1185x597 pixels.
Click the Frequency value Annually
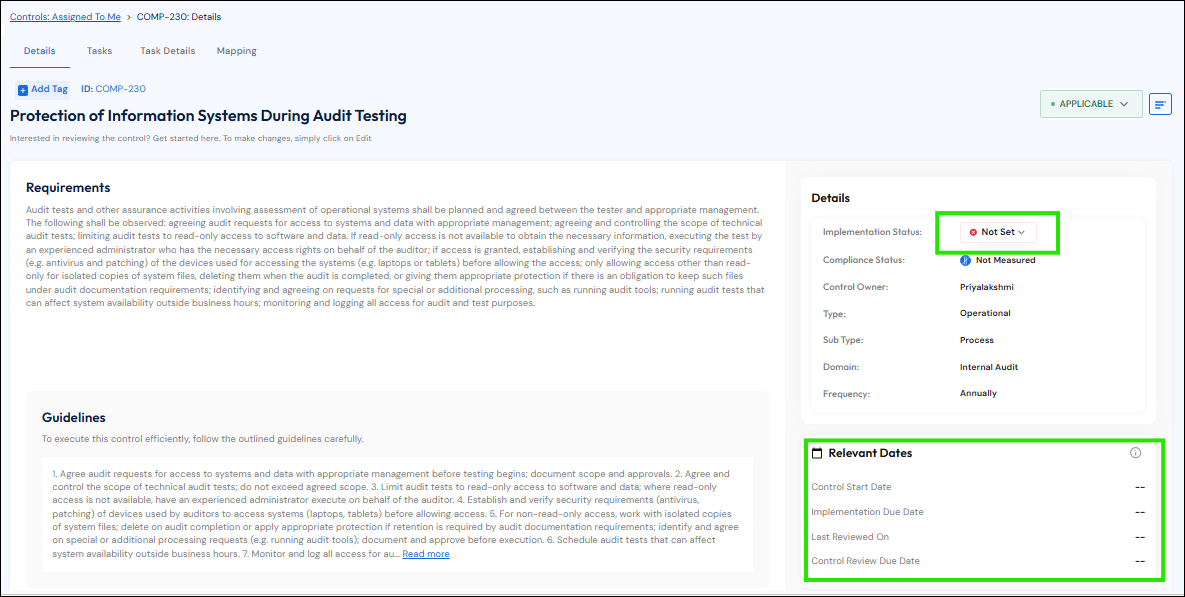(x=978, y=394)
